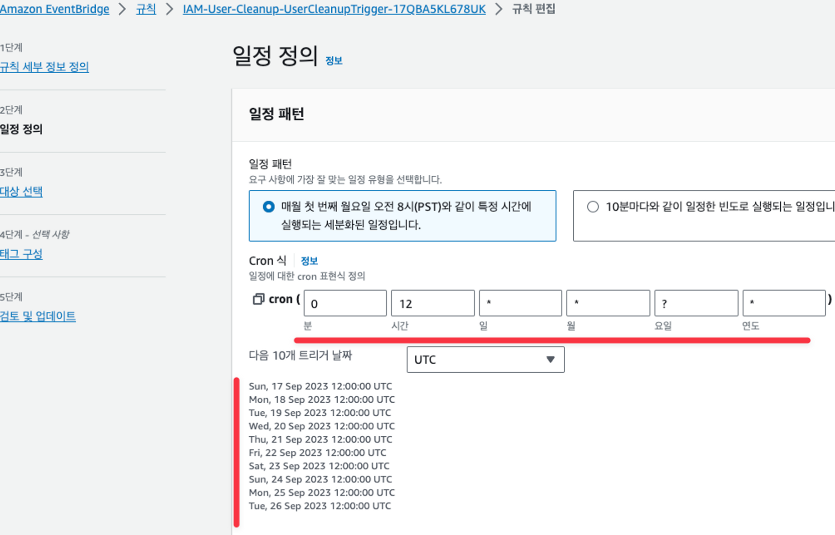Click the 분 cron input field
Screen dimensions: 835x535
345,303
